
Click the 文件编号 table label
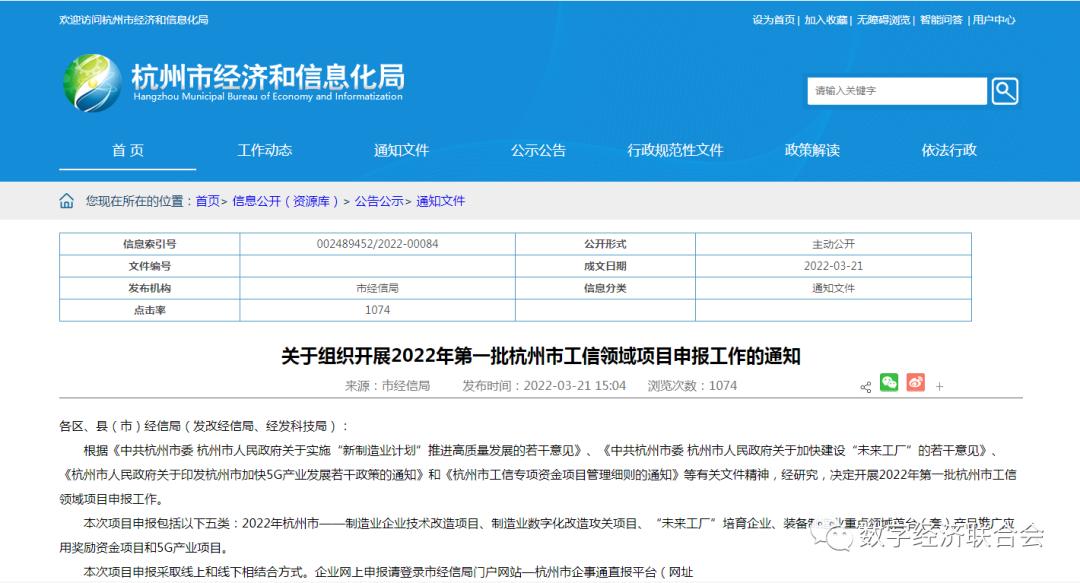click(149, 266)
